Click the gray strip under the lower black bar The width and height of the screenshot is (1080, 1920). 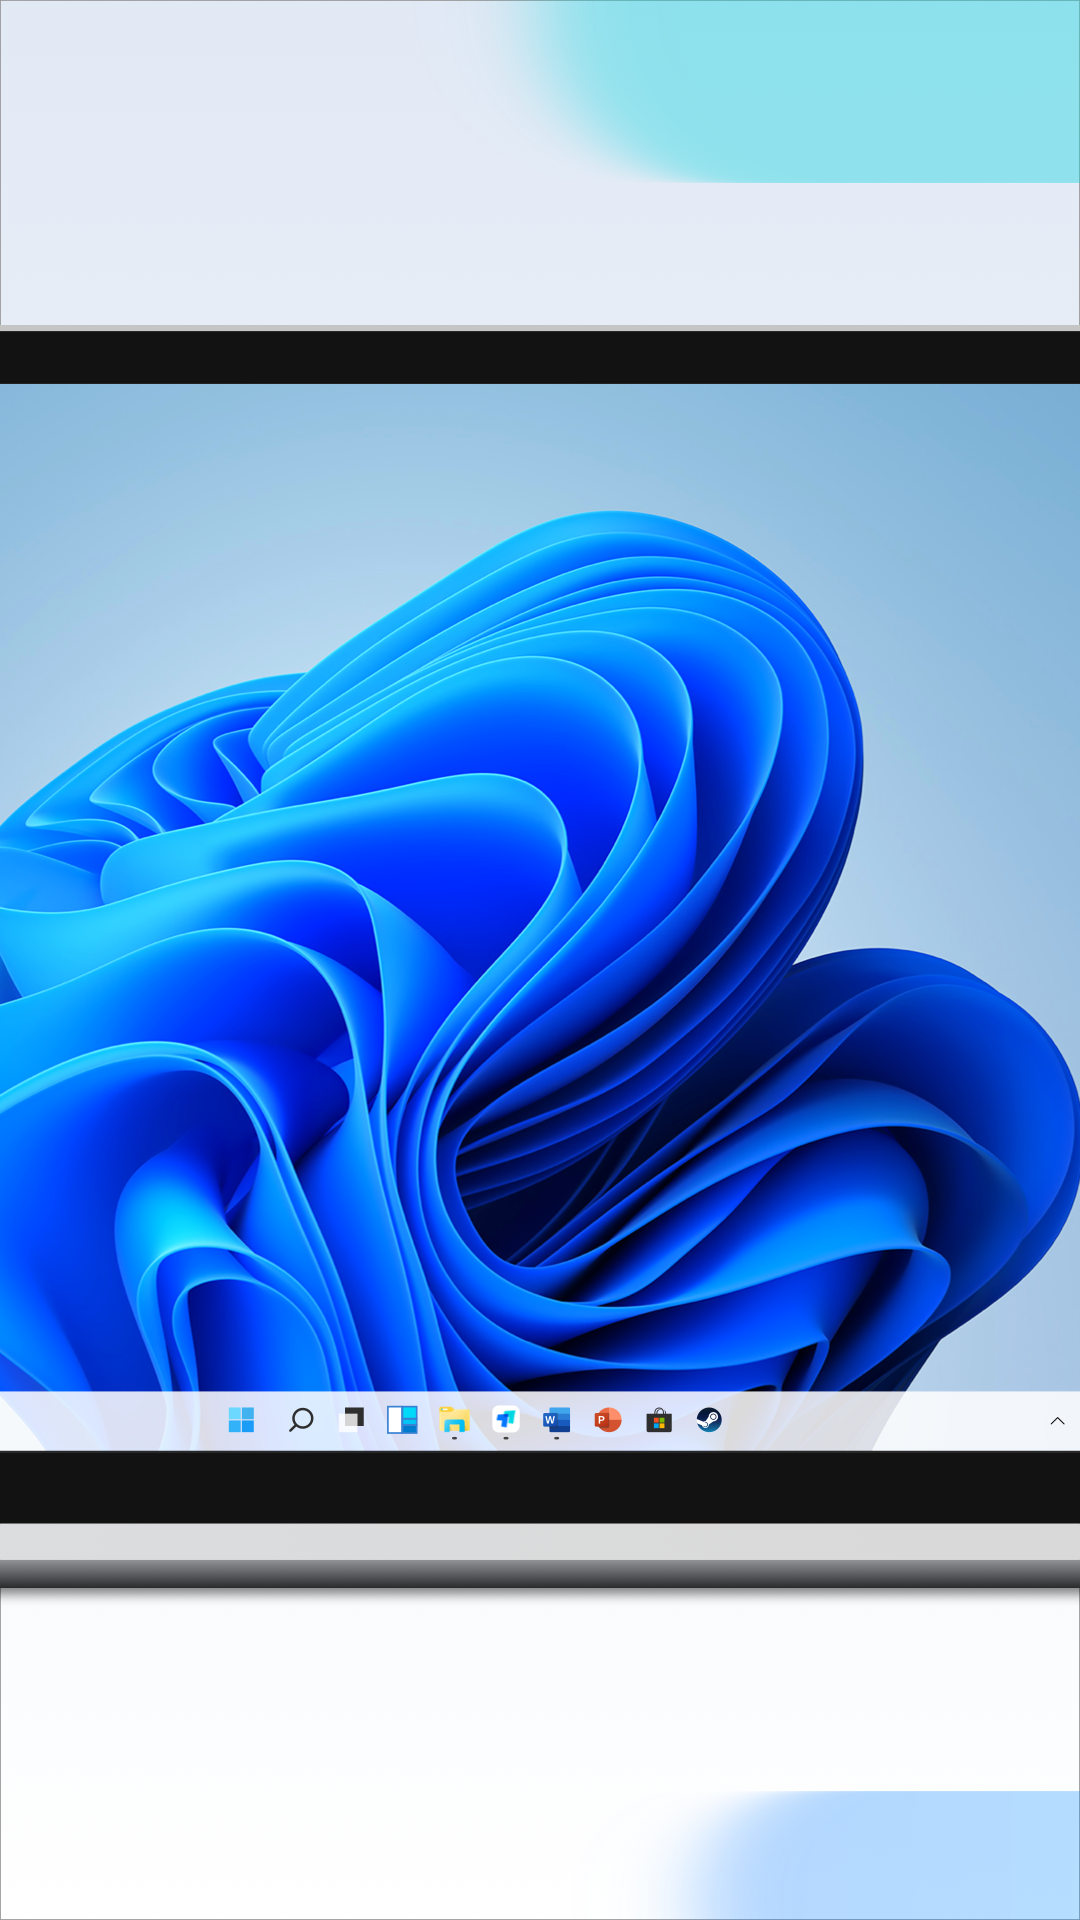point(540,1542)
